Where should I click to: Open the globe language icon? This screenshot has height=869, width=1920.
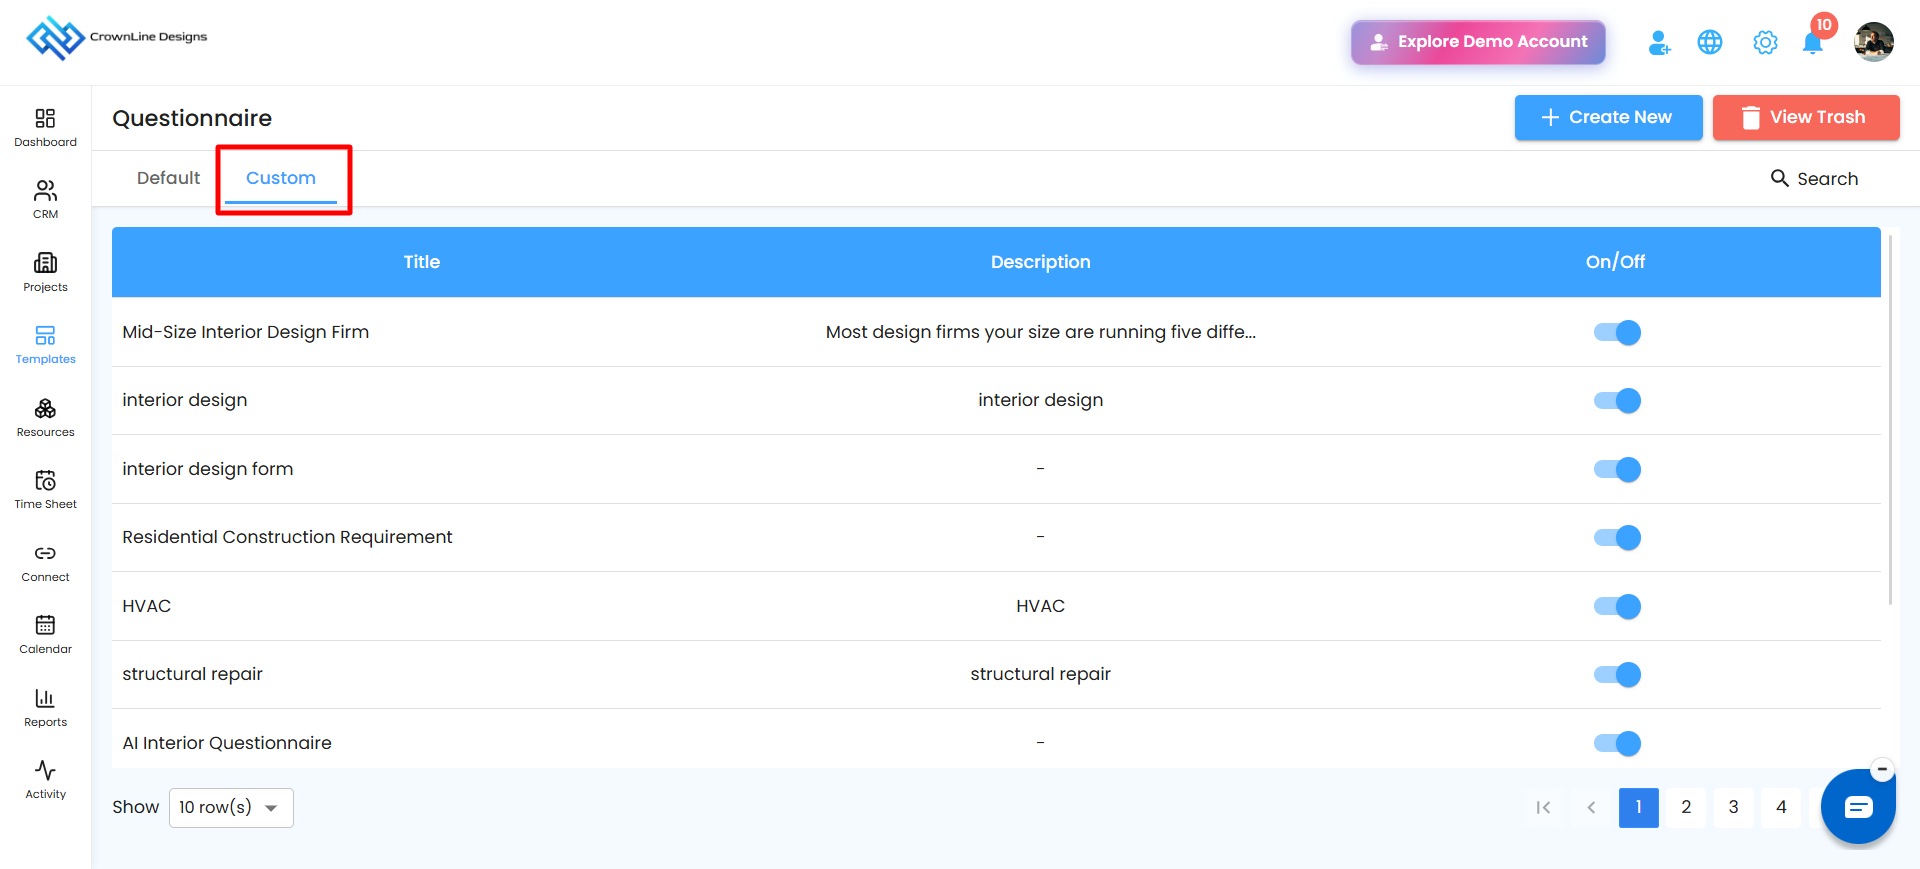click(x=1710, y=42)
